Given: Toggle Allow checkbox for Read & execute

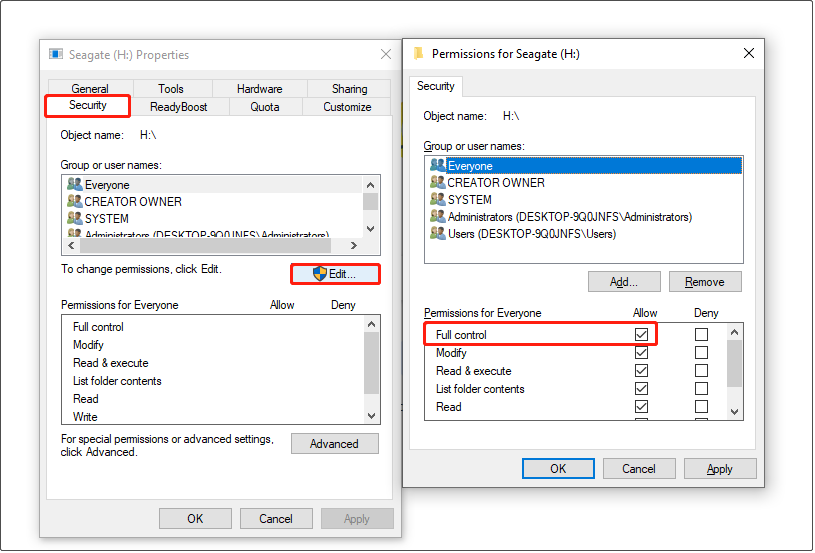Looking at the screenshot, I should [x=641, y=371].
